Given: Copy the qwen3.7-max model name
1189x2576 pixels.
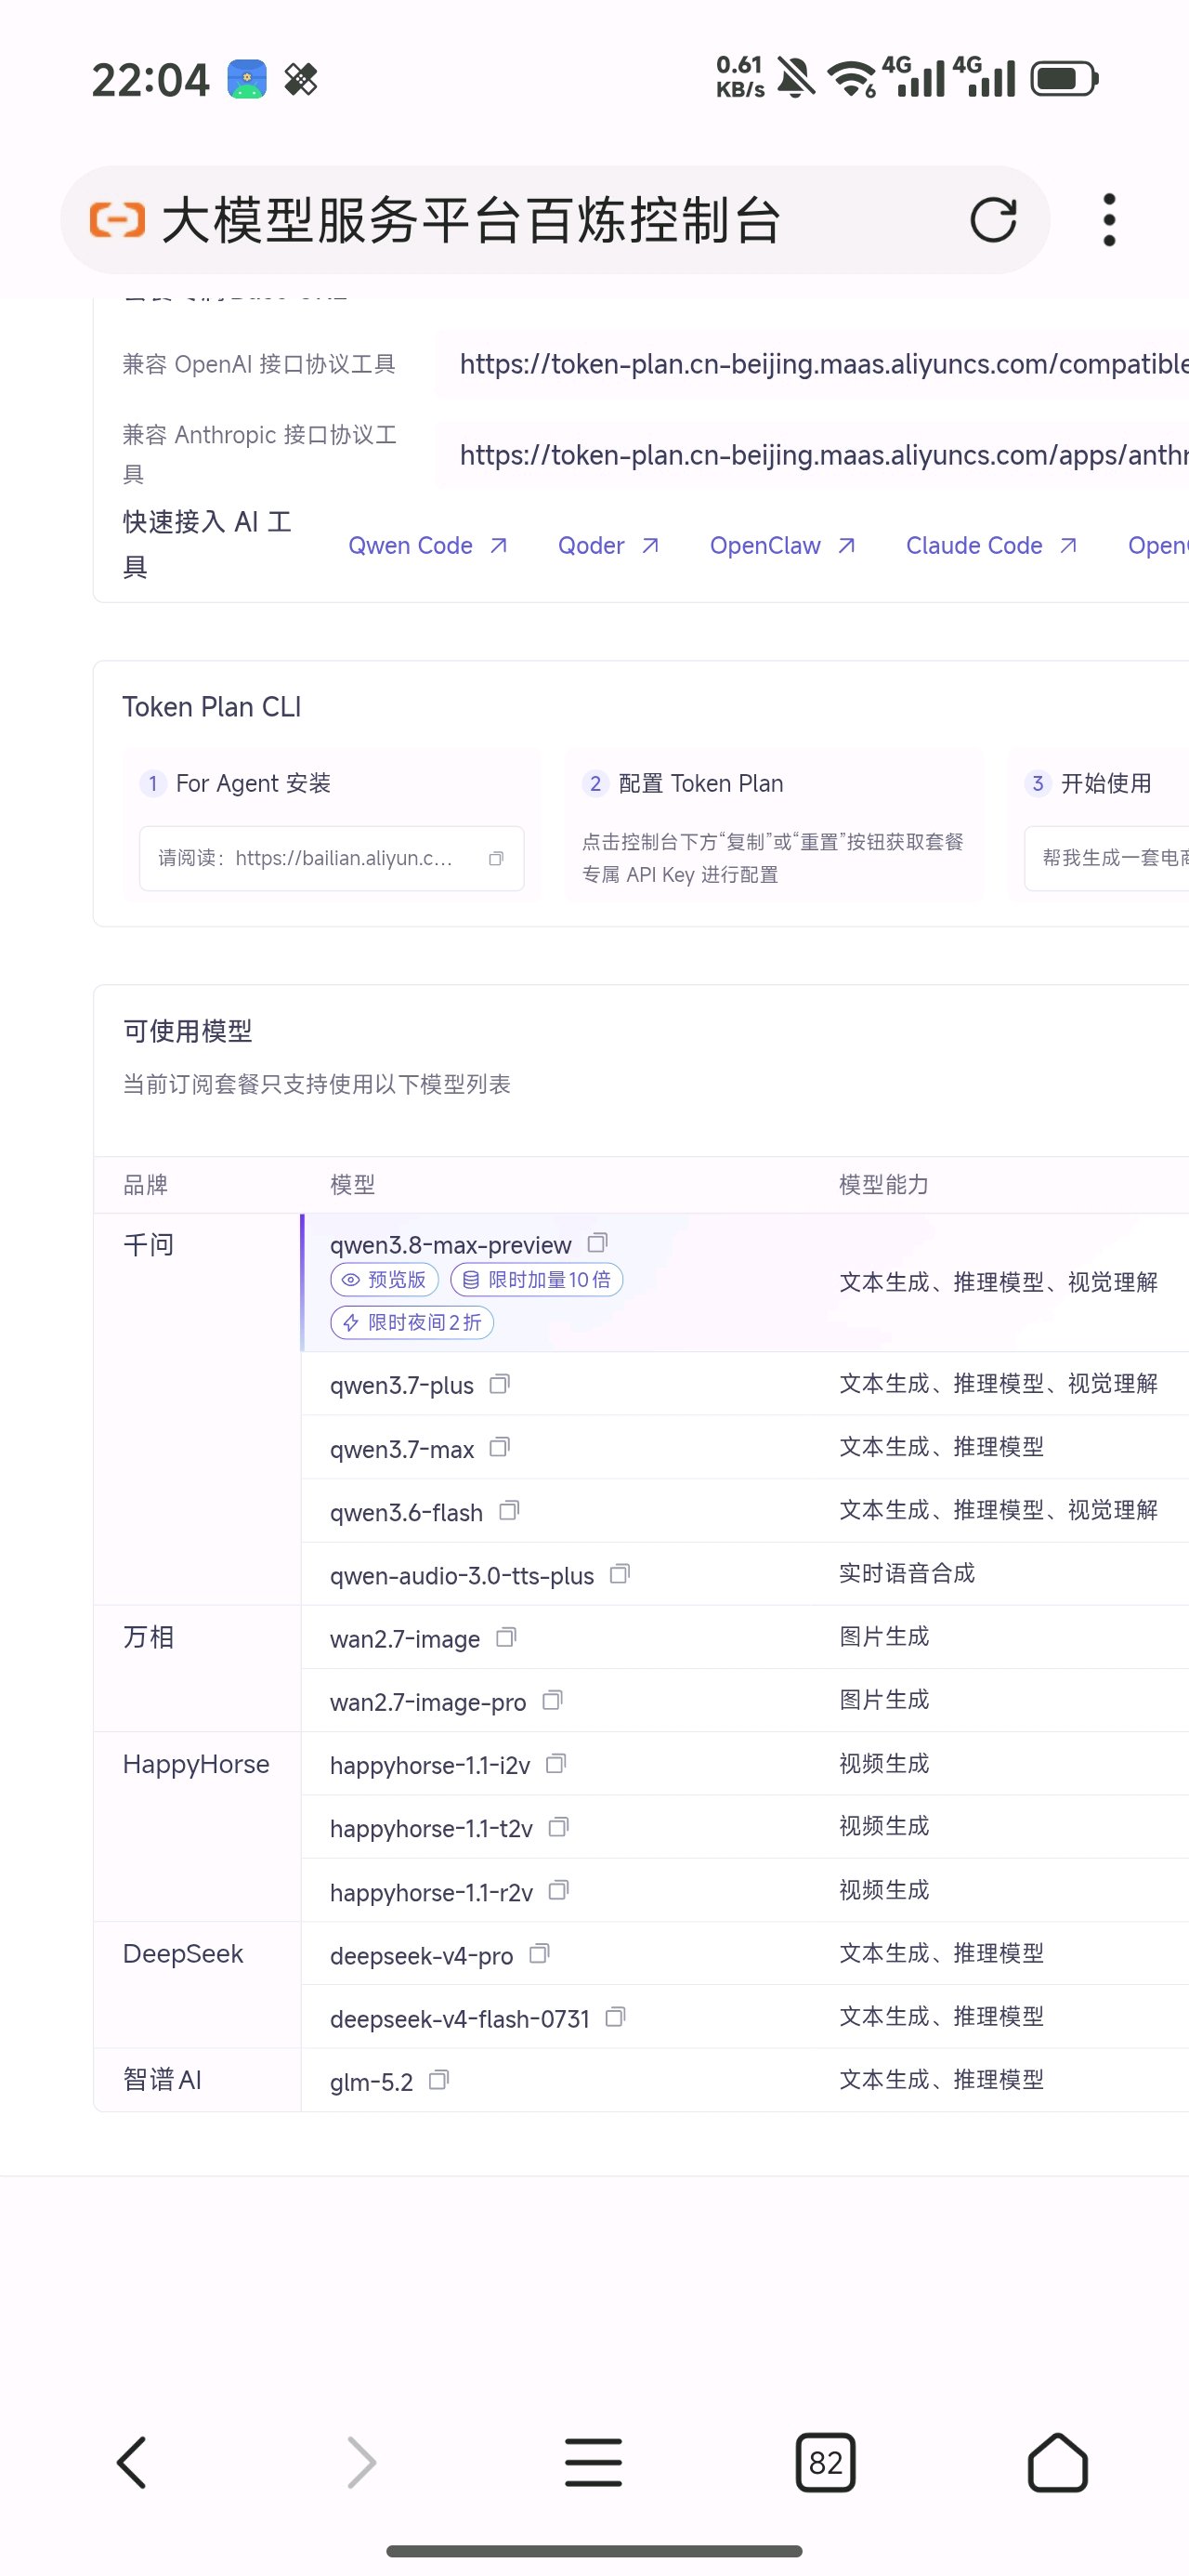Looking at the screenshot, I should click(x=499, y=1447).
